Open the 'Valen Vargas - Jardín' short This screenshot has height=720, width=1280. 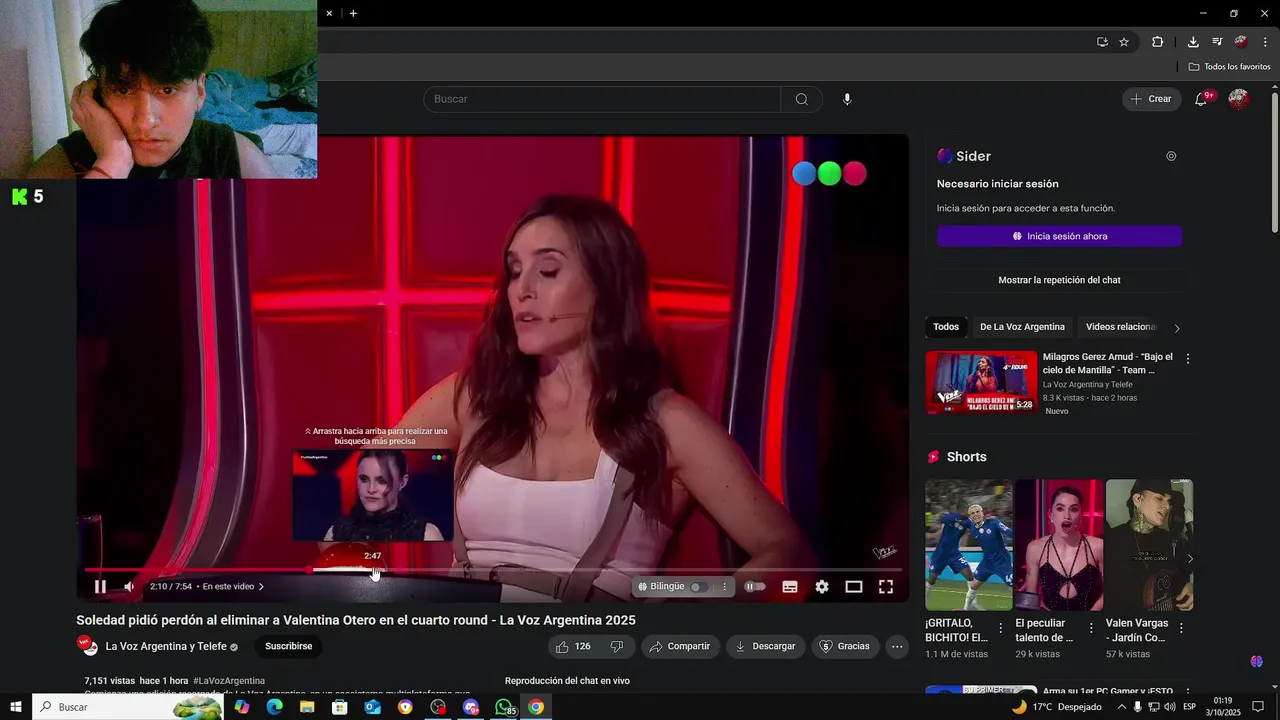click(x=1149, y=545)
